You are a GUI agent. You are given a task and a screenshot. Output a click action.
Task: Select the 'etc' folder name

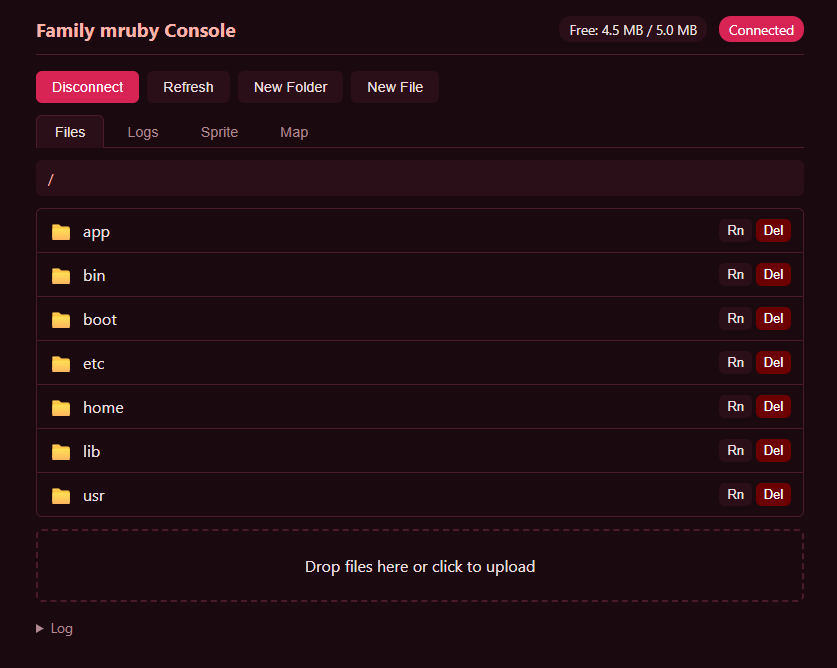tap(93, 364)
